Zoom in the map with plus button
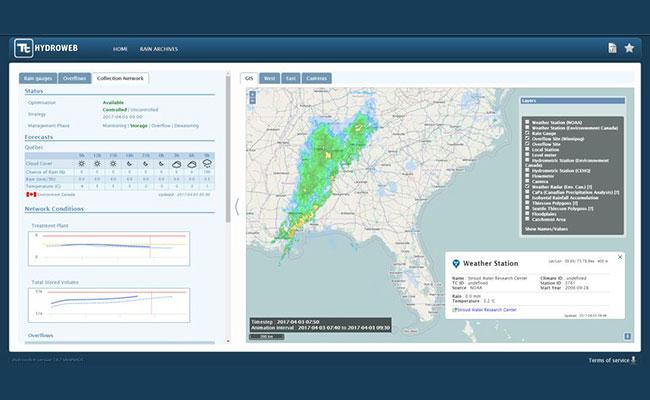The width and height of the screenshot is (650, 400). point(252,95)
